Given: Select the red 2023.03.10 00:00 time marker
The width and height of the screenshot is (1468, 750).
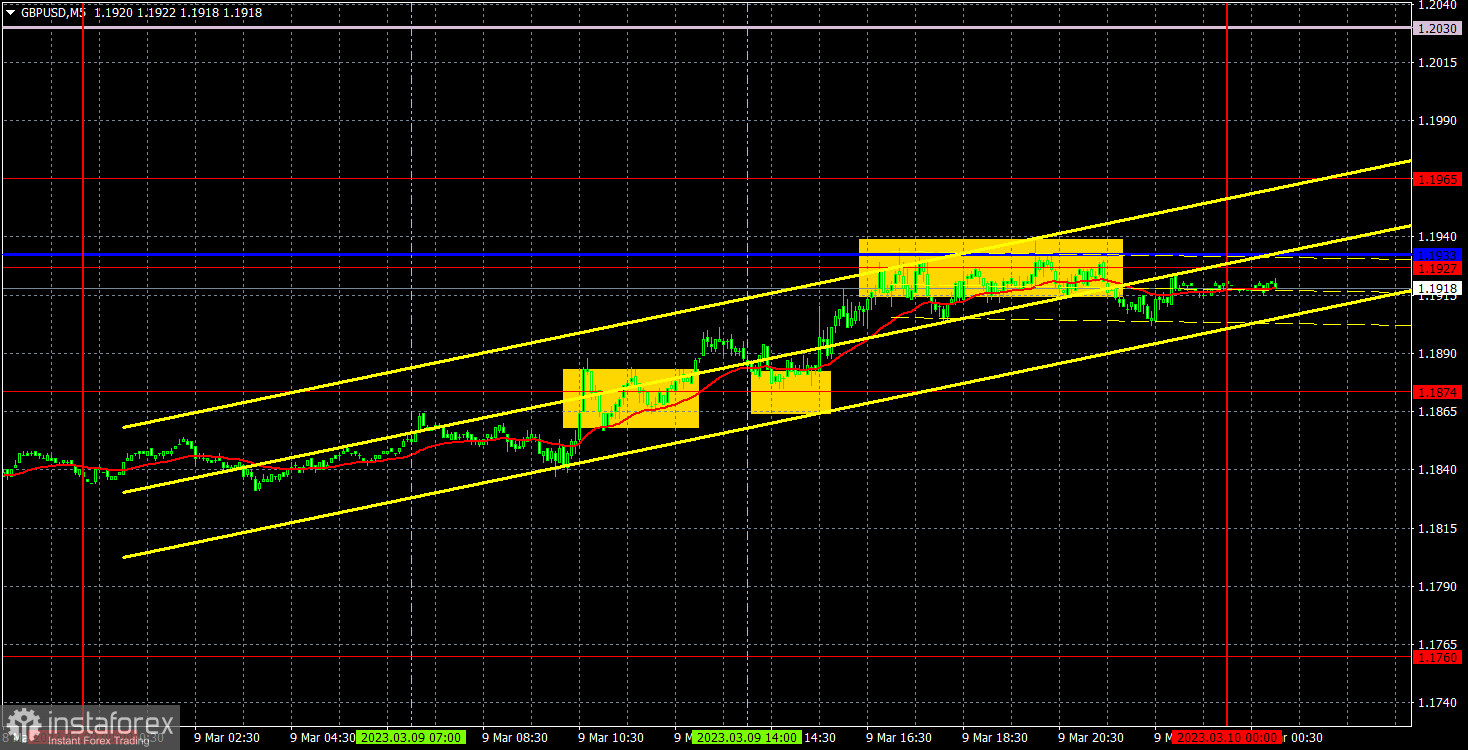Looking at the screenshot, I should click(1227, 737).
